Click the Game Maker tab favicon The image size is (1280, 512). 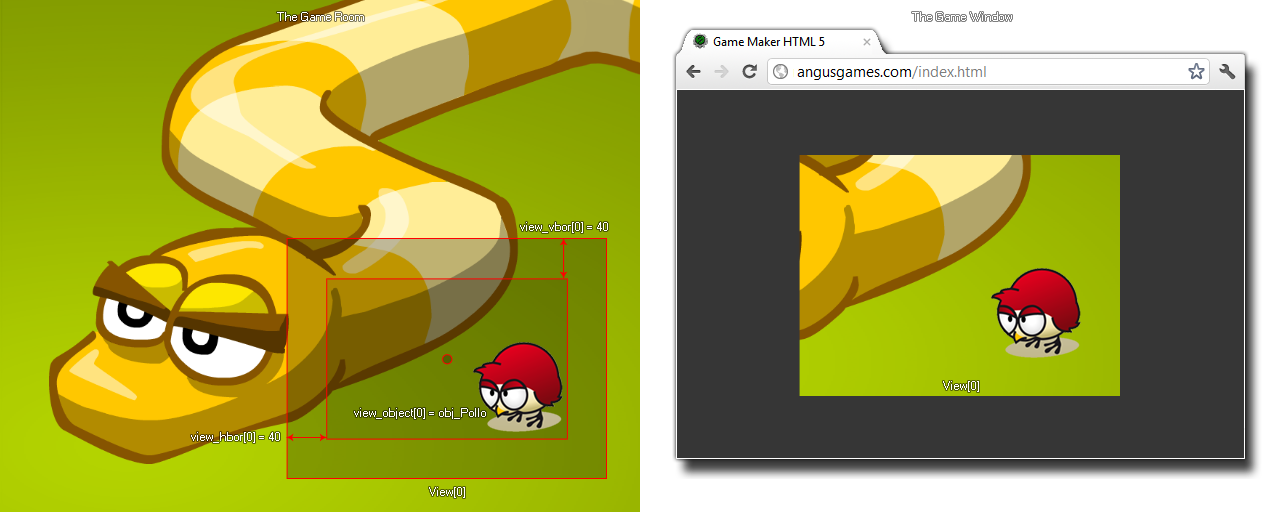tap(700, 41)
